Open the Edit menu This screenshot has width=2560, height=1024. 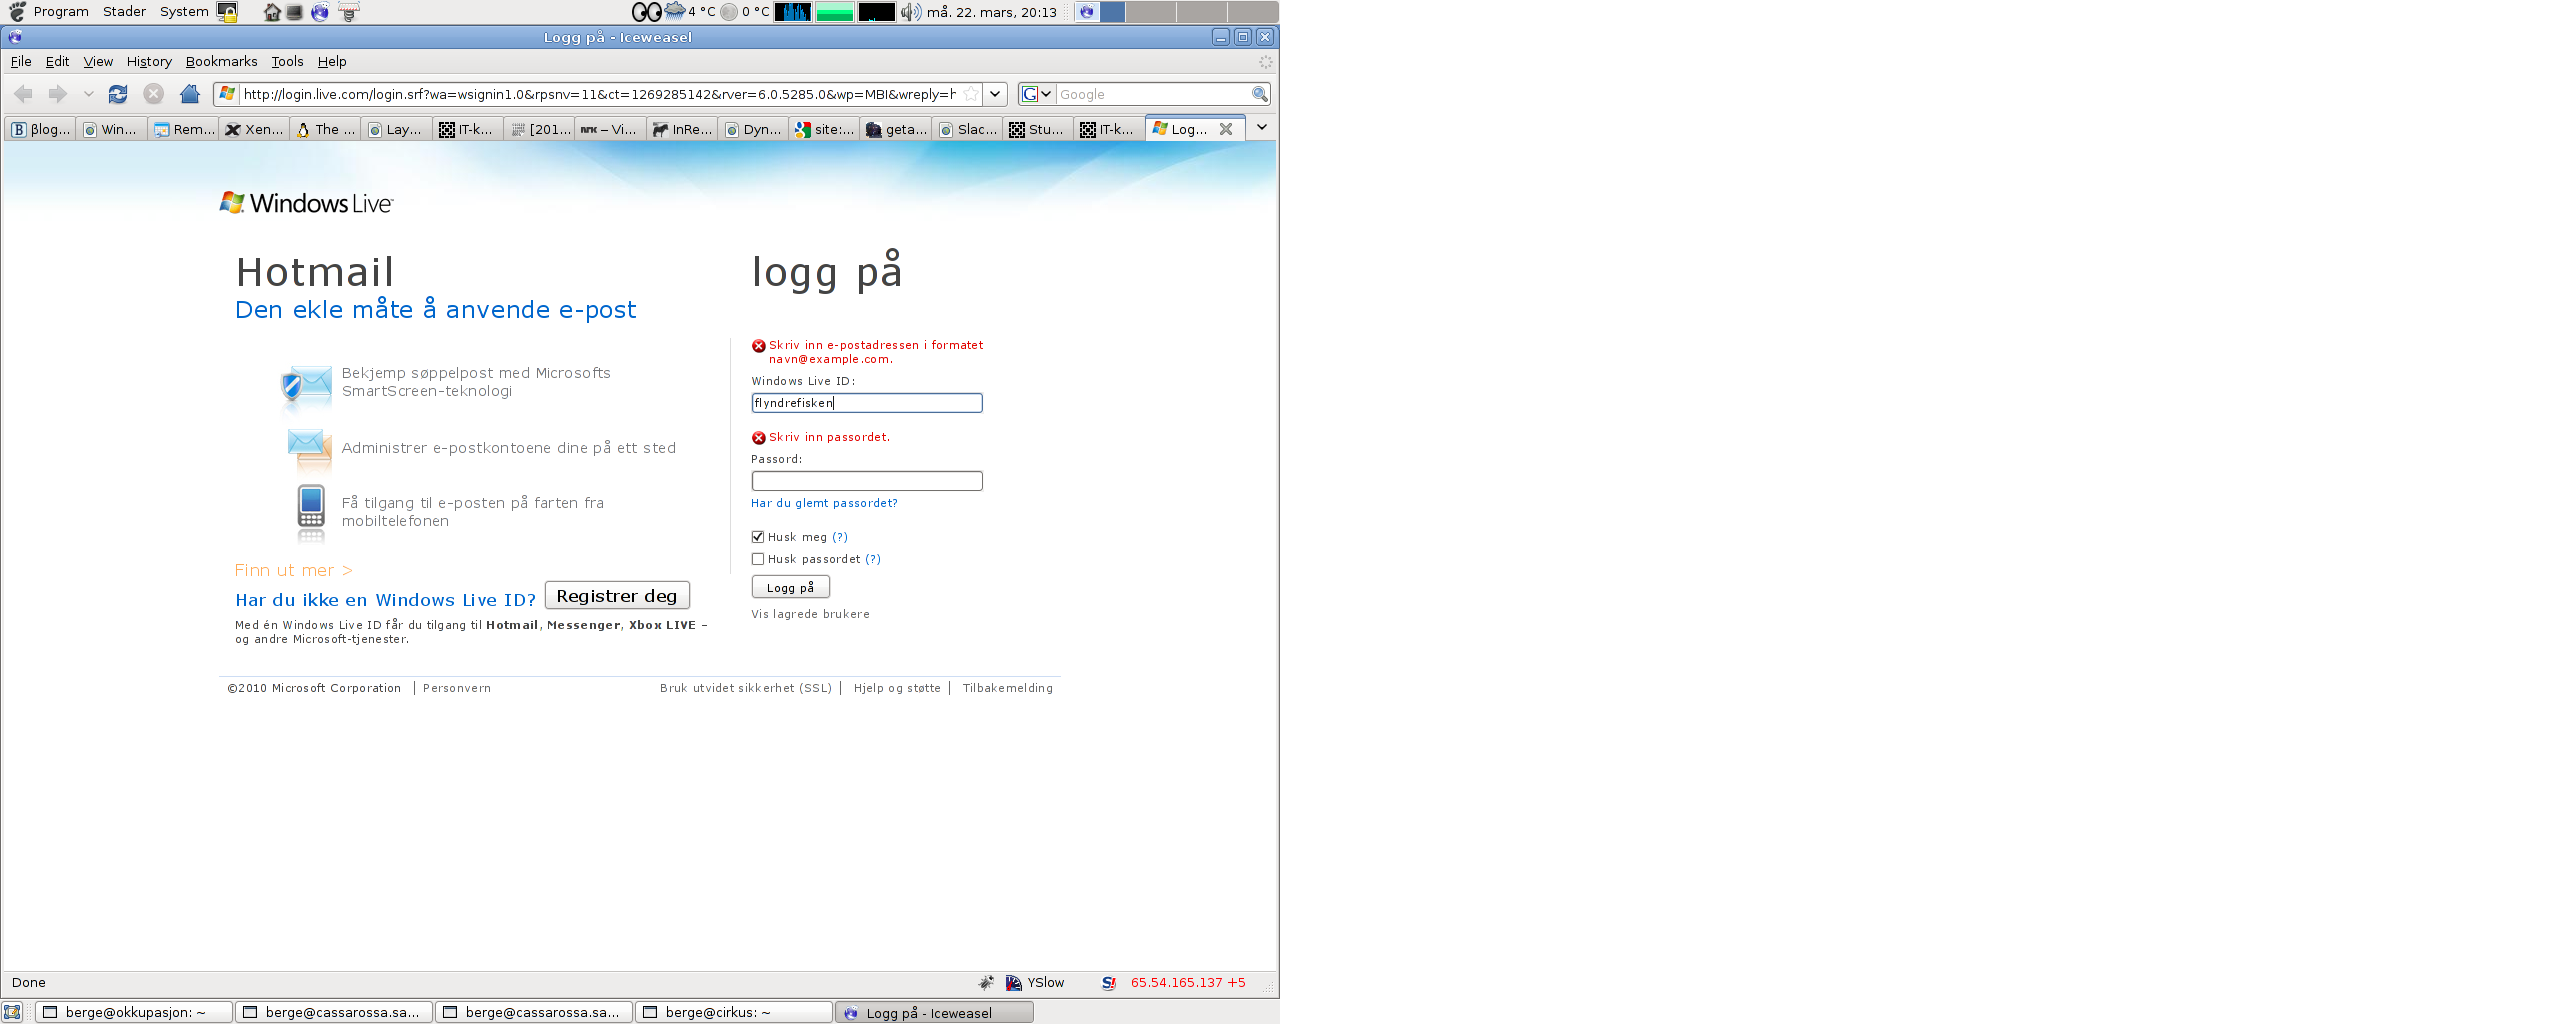click(57, 62)
